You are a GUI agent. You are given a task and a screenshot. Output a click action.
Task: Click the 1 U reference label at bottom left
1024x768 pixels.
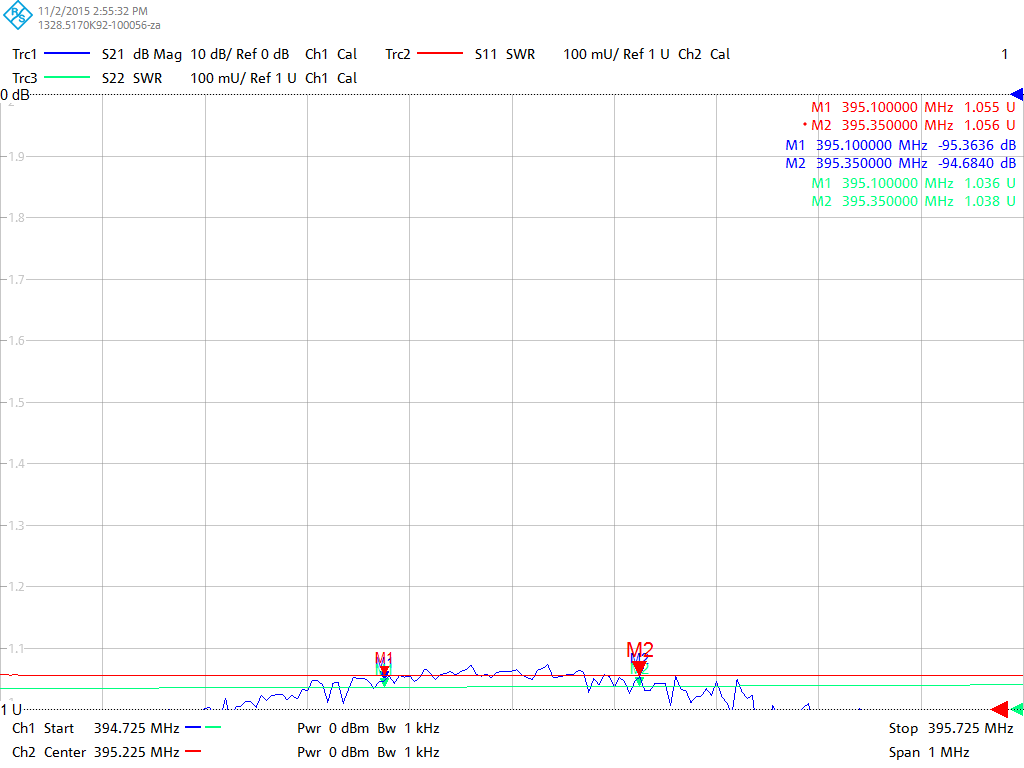coord(11,709)
